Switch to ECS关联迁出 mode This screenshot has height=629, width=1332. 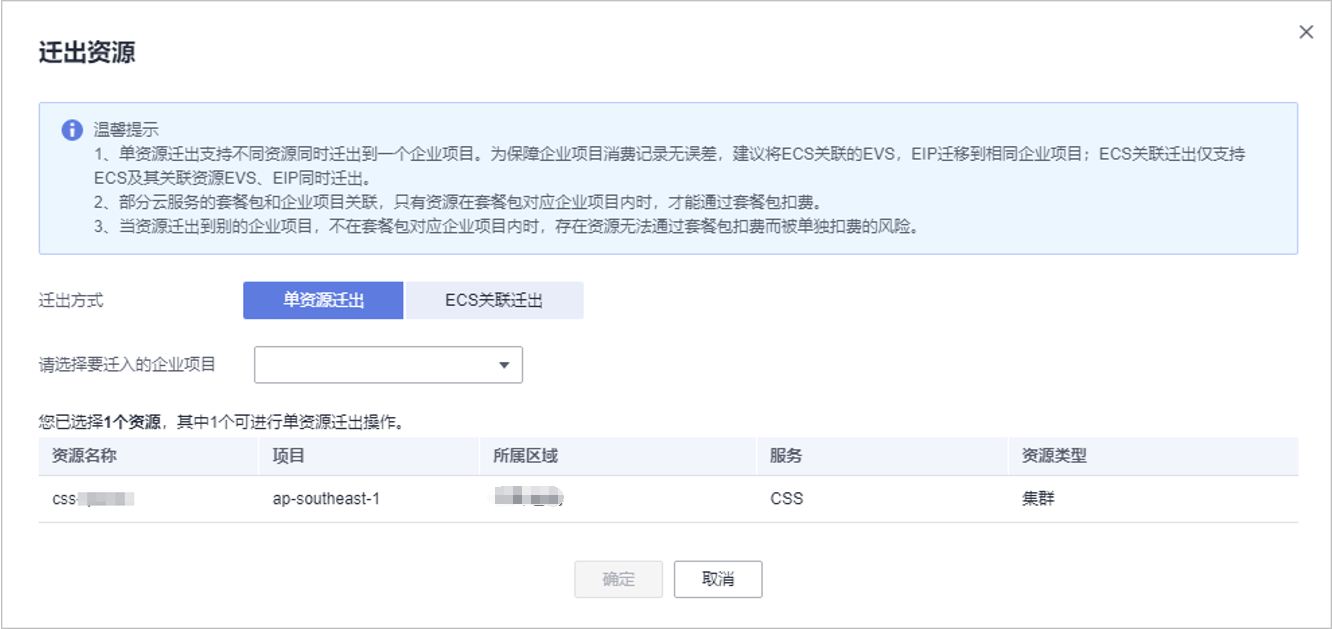coord(494,300)
